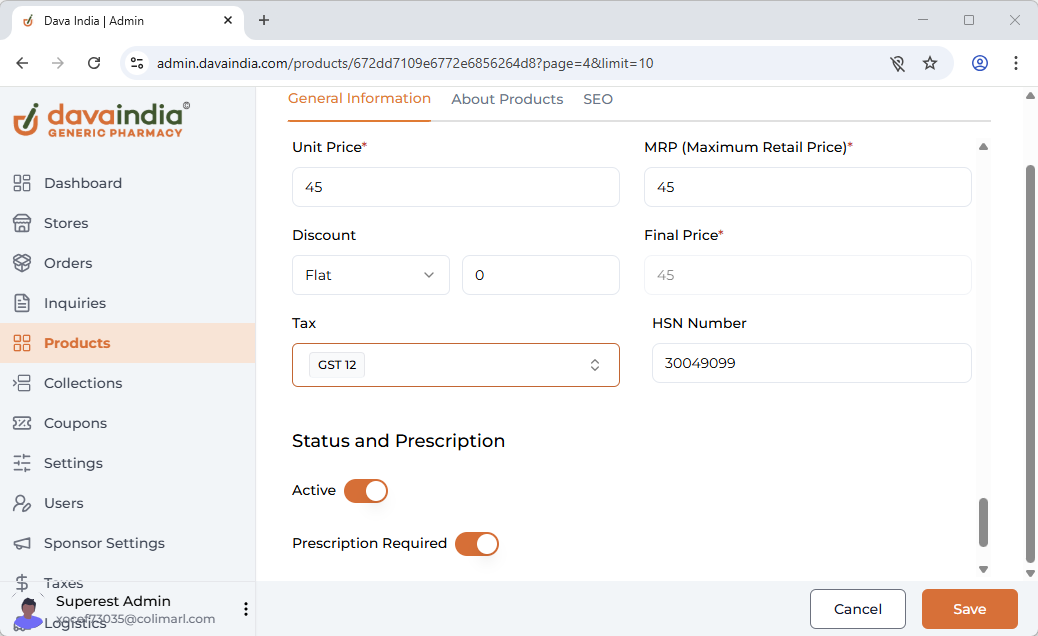Open the SEO tab
The image size is (1038, 636).
click(x=598, y=99)
